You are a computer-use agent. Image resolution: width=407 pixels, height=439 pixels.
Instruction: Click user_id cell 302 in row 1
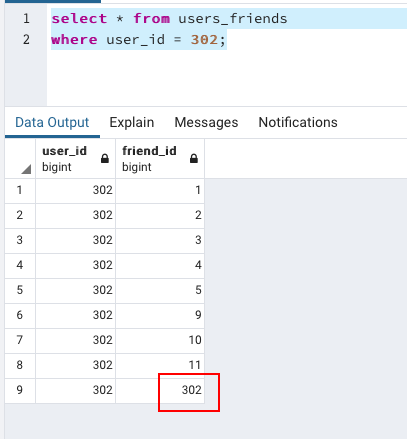tap(76, 190)
